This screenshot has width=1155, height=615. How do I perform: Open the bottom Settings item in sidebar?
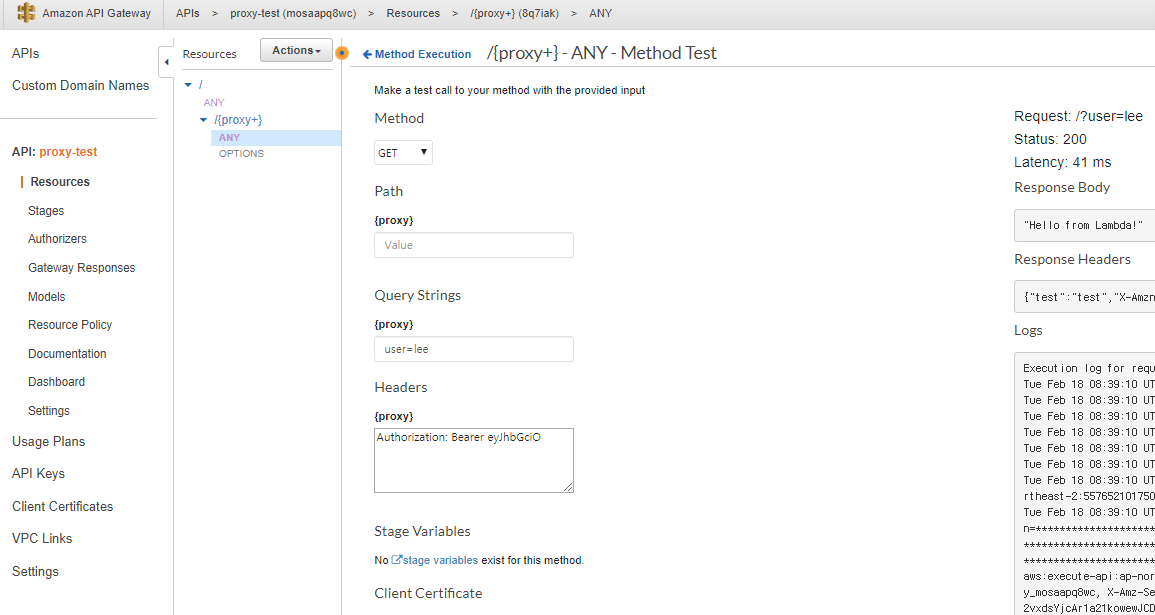(x=35, y=572)
